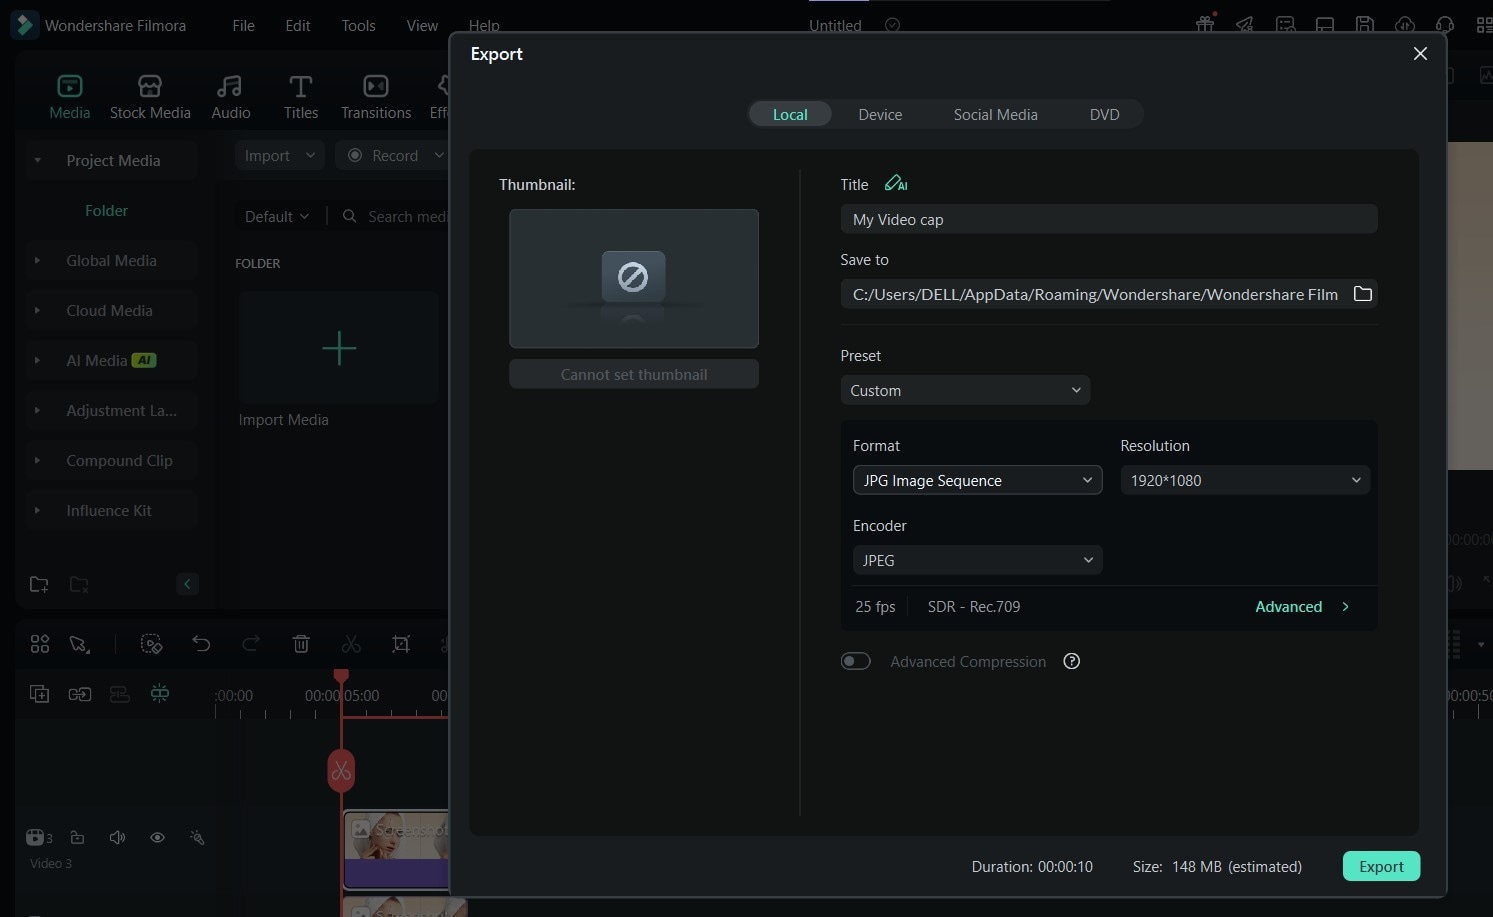The width and height of the screenshot is (1493, 917).
Task: Open the View menu
Action: (x=422, y=25)
